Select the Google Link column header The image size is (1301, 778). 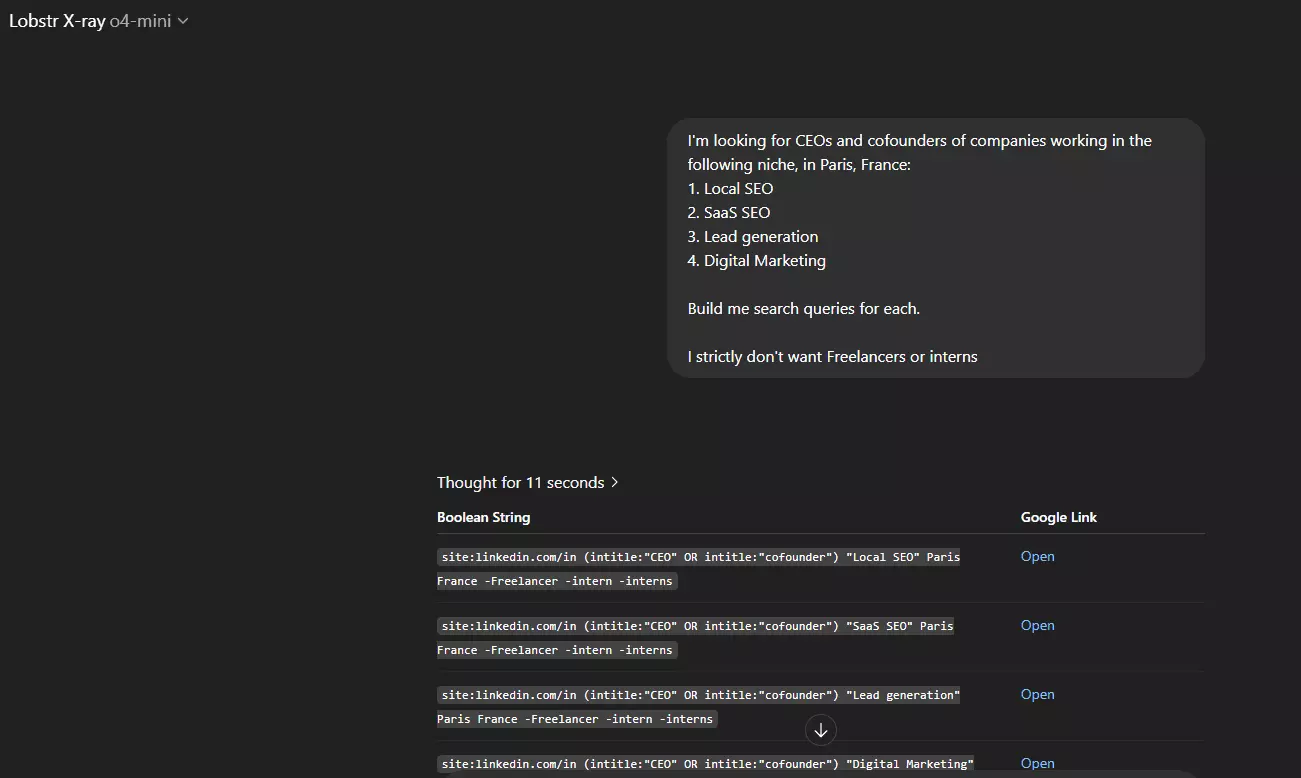[1059, 517]
